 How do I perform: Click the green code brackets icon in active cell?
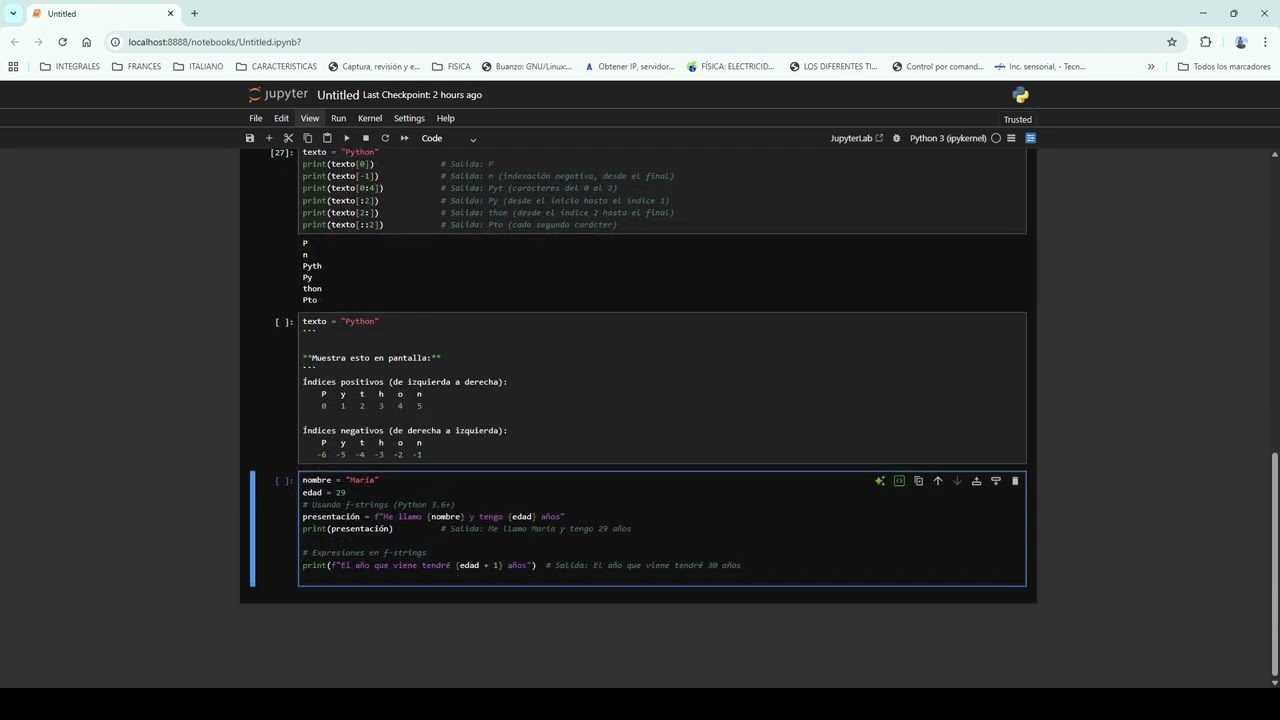click(899, 481)
